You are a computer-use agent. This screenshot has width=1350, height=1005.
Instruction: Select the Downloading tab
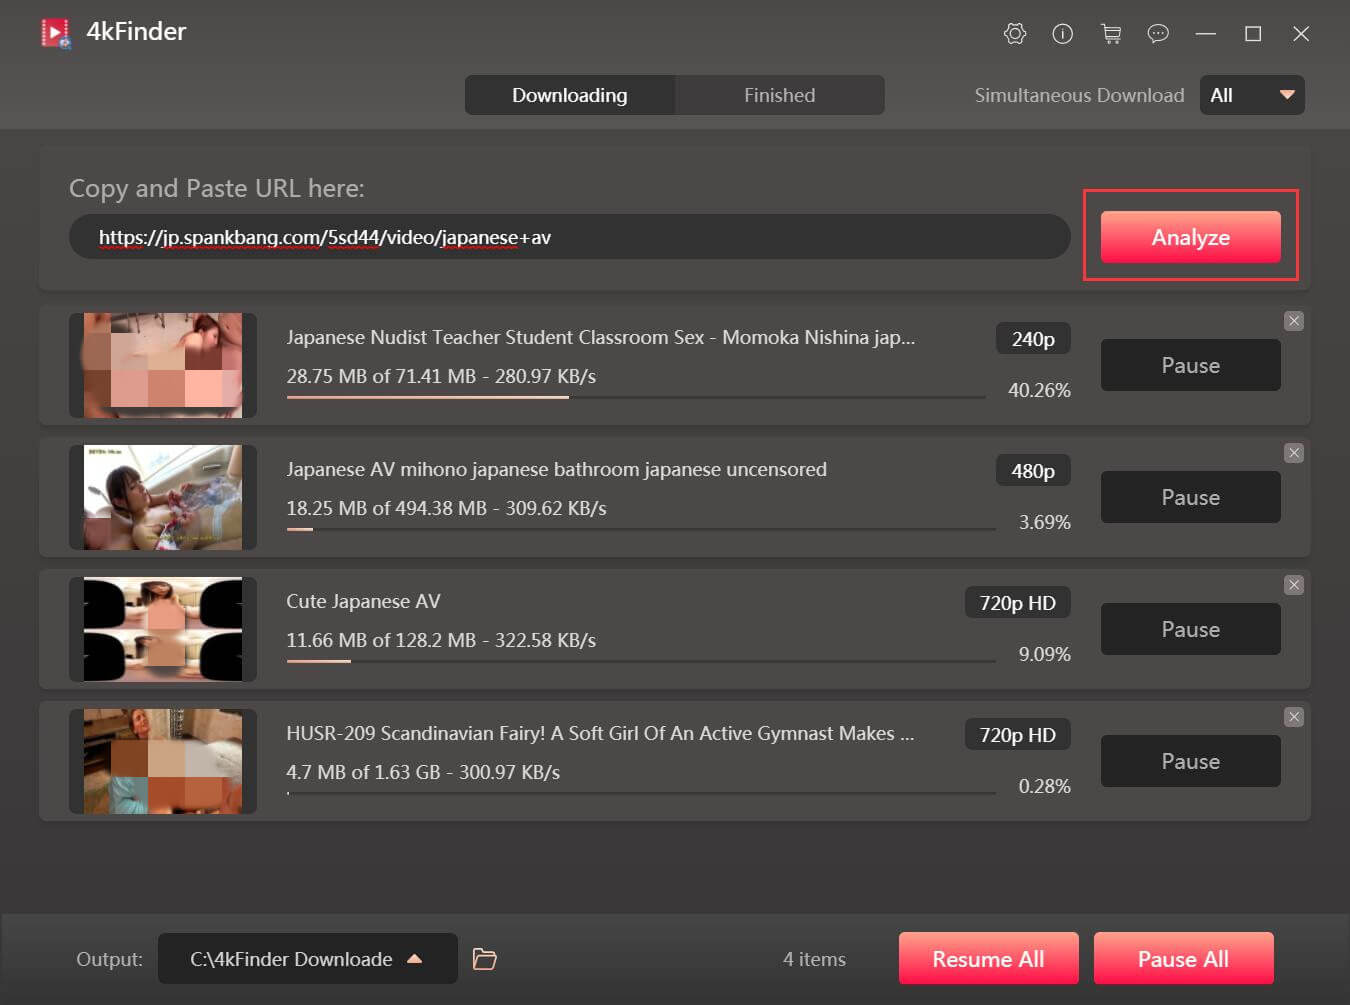tap(569, 95)
